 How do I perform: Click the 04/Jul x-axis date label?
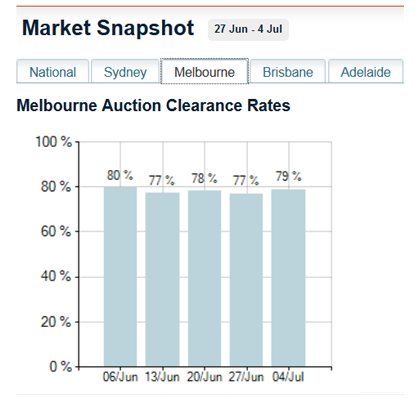(x=288, y=377)
